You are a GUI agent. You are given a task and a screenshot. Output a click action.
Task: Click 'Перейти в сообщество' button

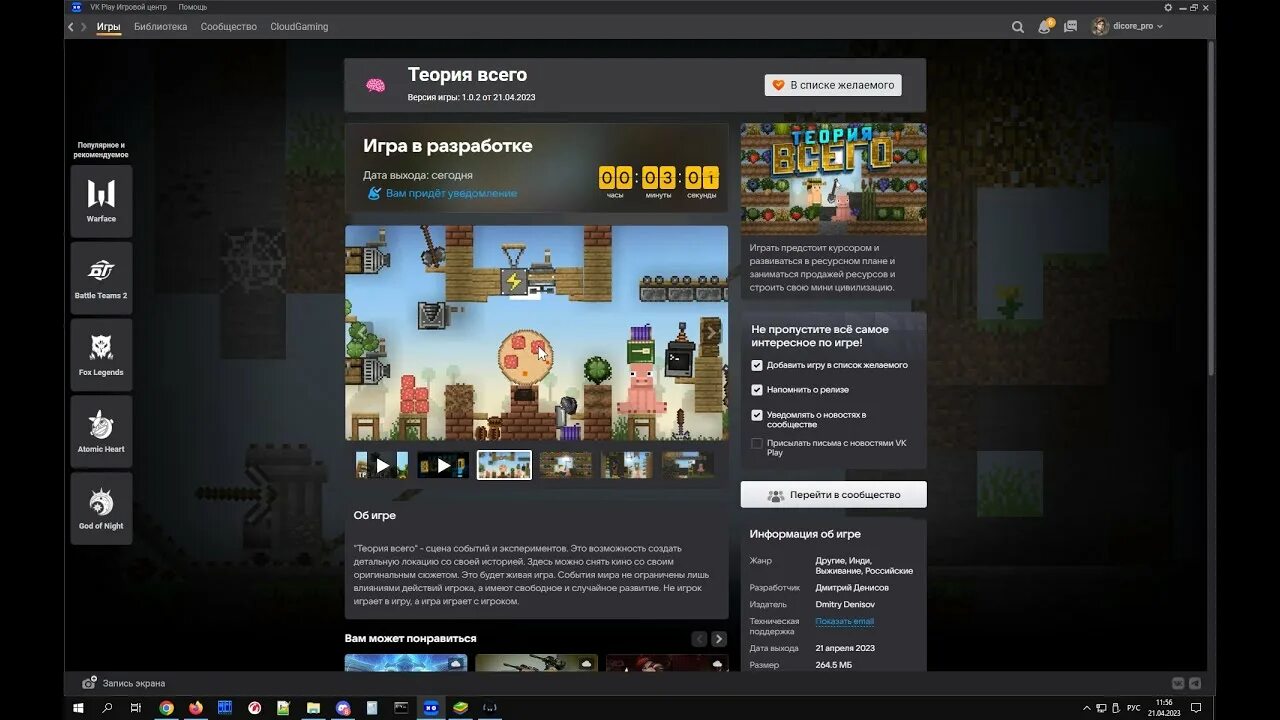click(834, 495)
